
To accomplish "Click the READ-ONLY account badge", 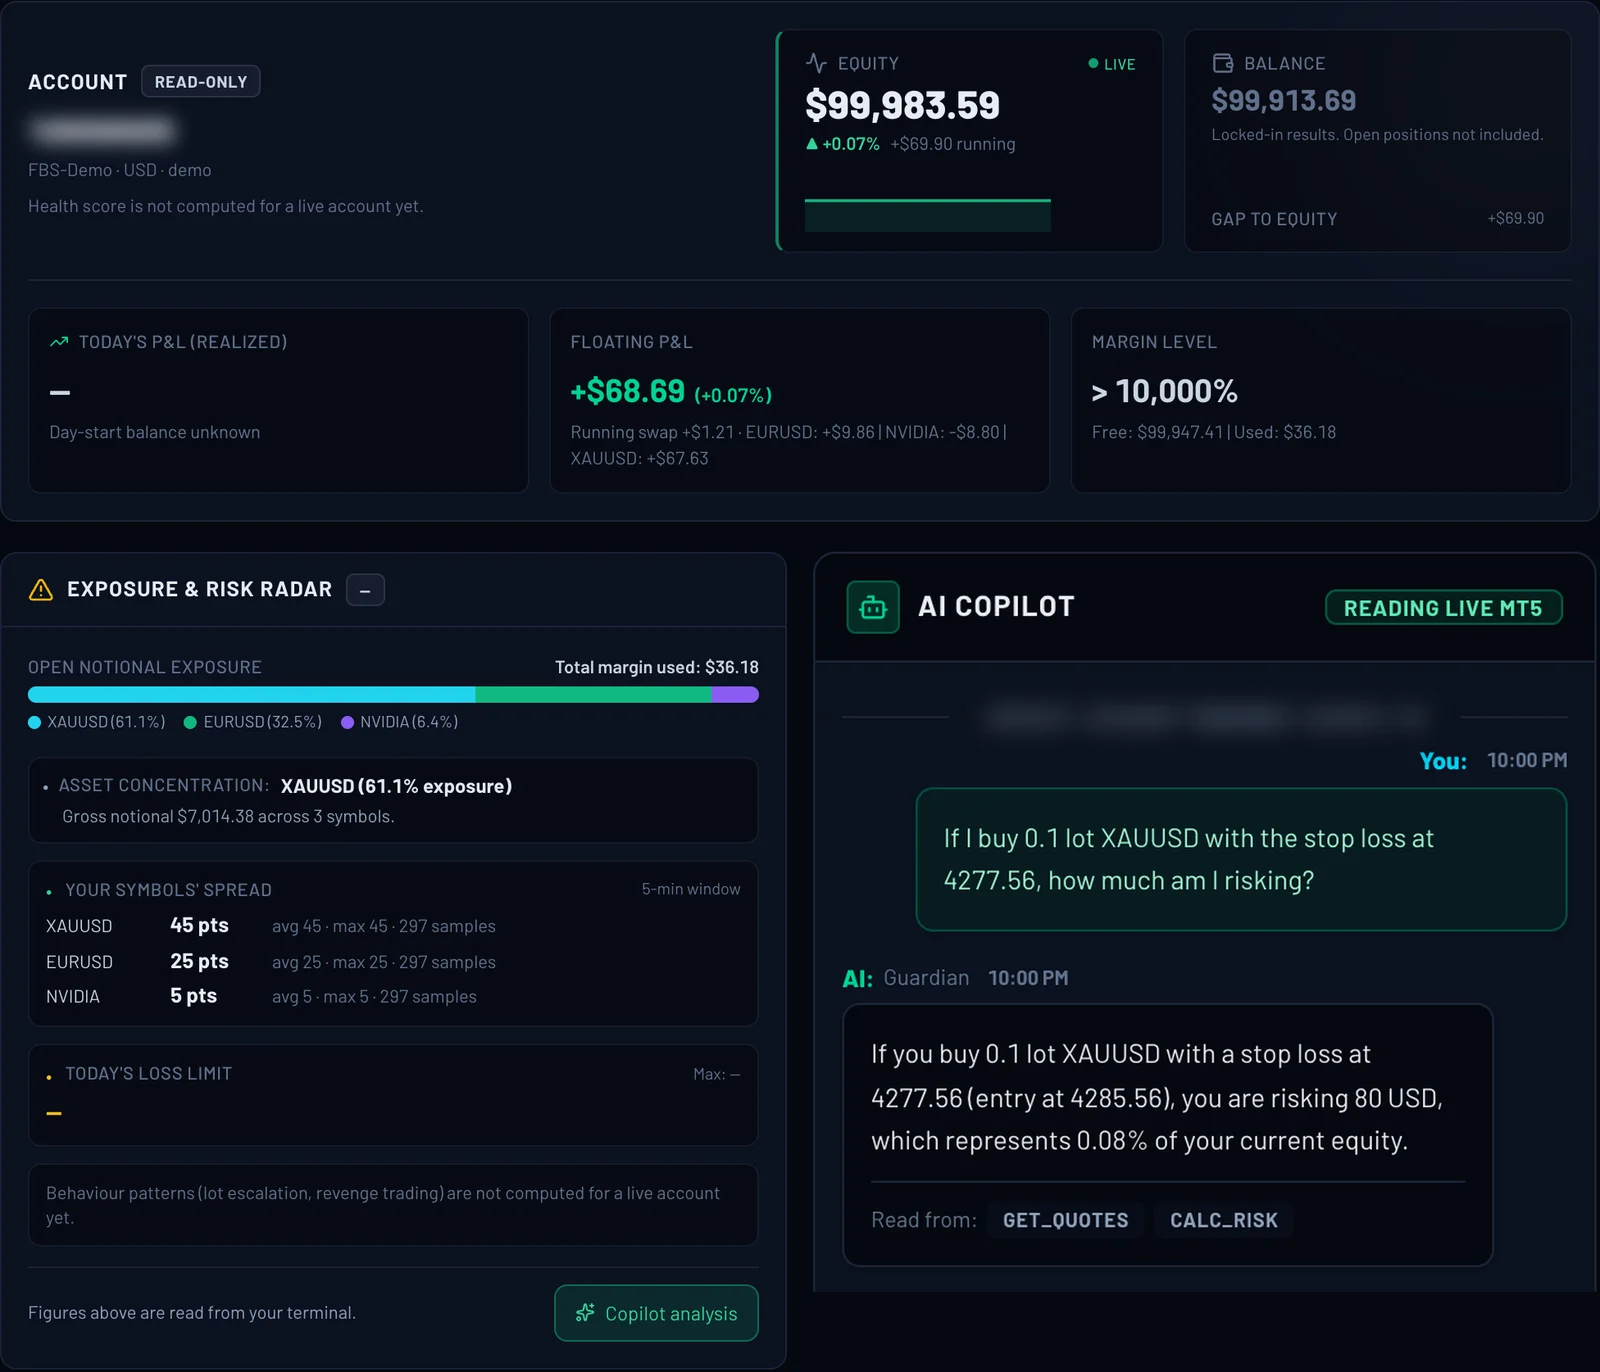I will click(201, 82).
